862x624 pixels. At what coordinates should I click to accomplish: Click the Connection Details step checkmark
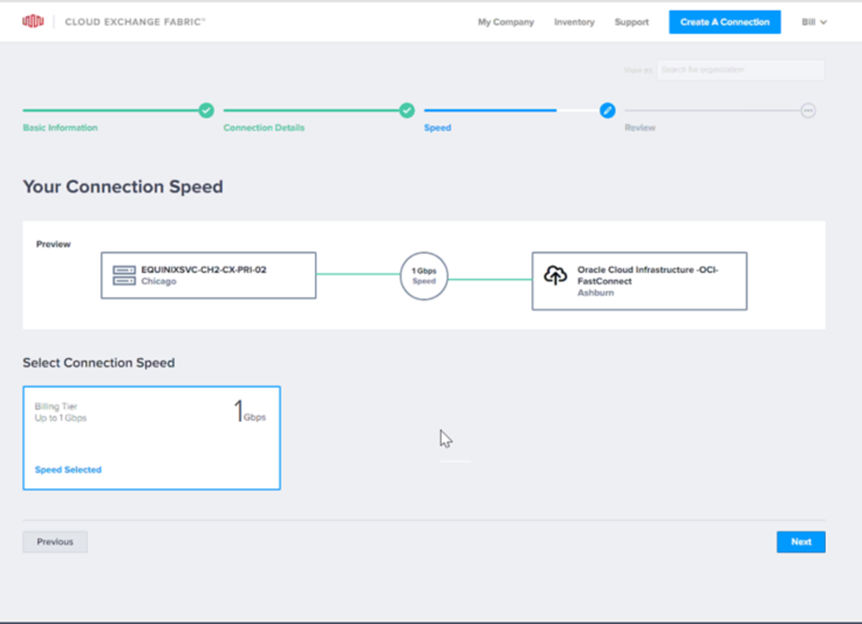pos(407,111)
